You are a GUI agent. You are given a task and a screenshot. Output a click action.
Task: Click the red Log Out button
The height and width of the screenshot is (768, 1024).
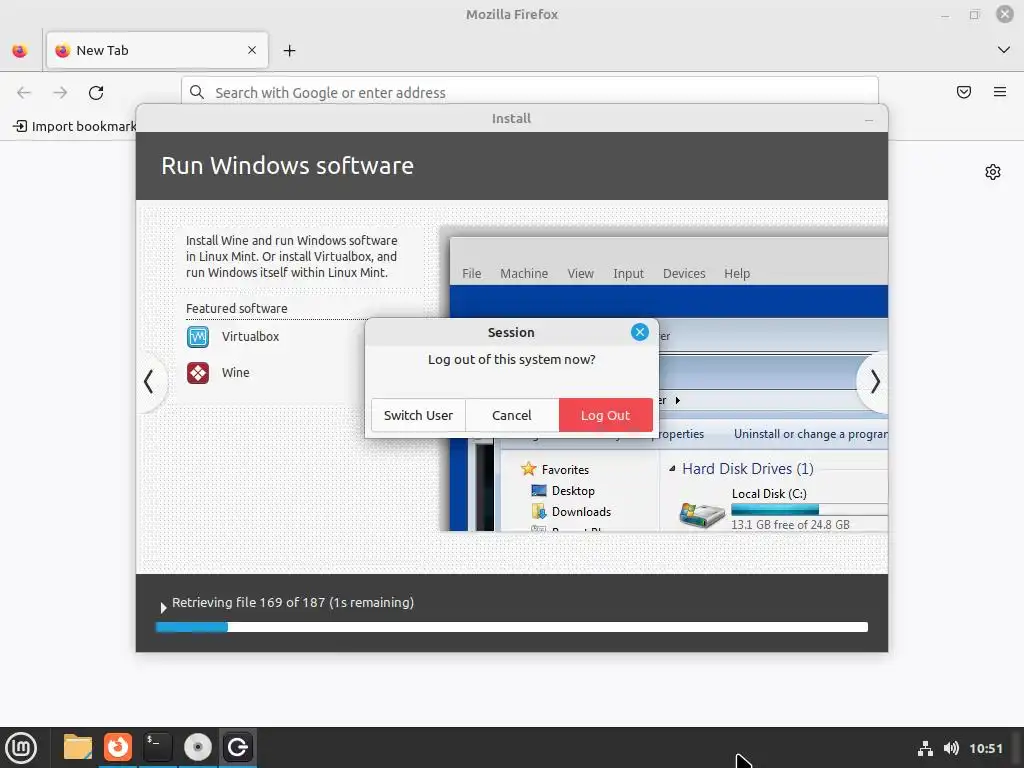click(605, 415)
